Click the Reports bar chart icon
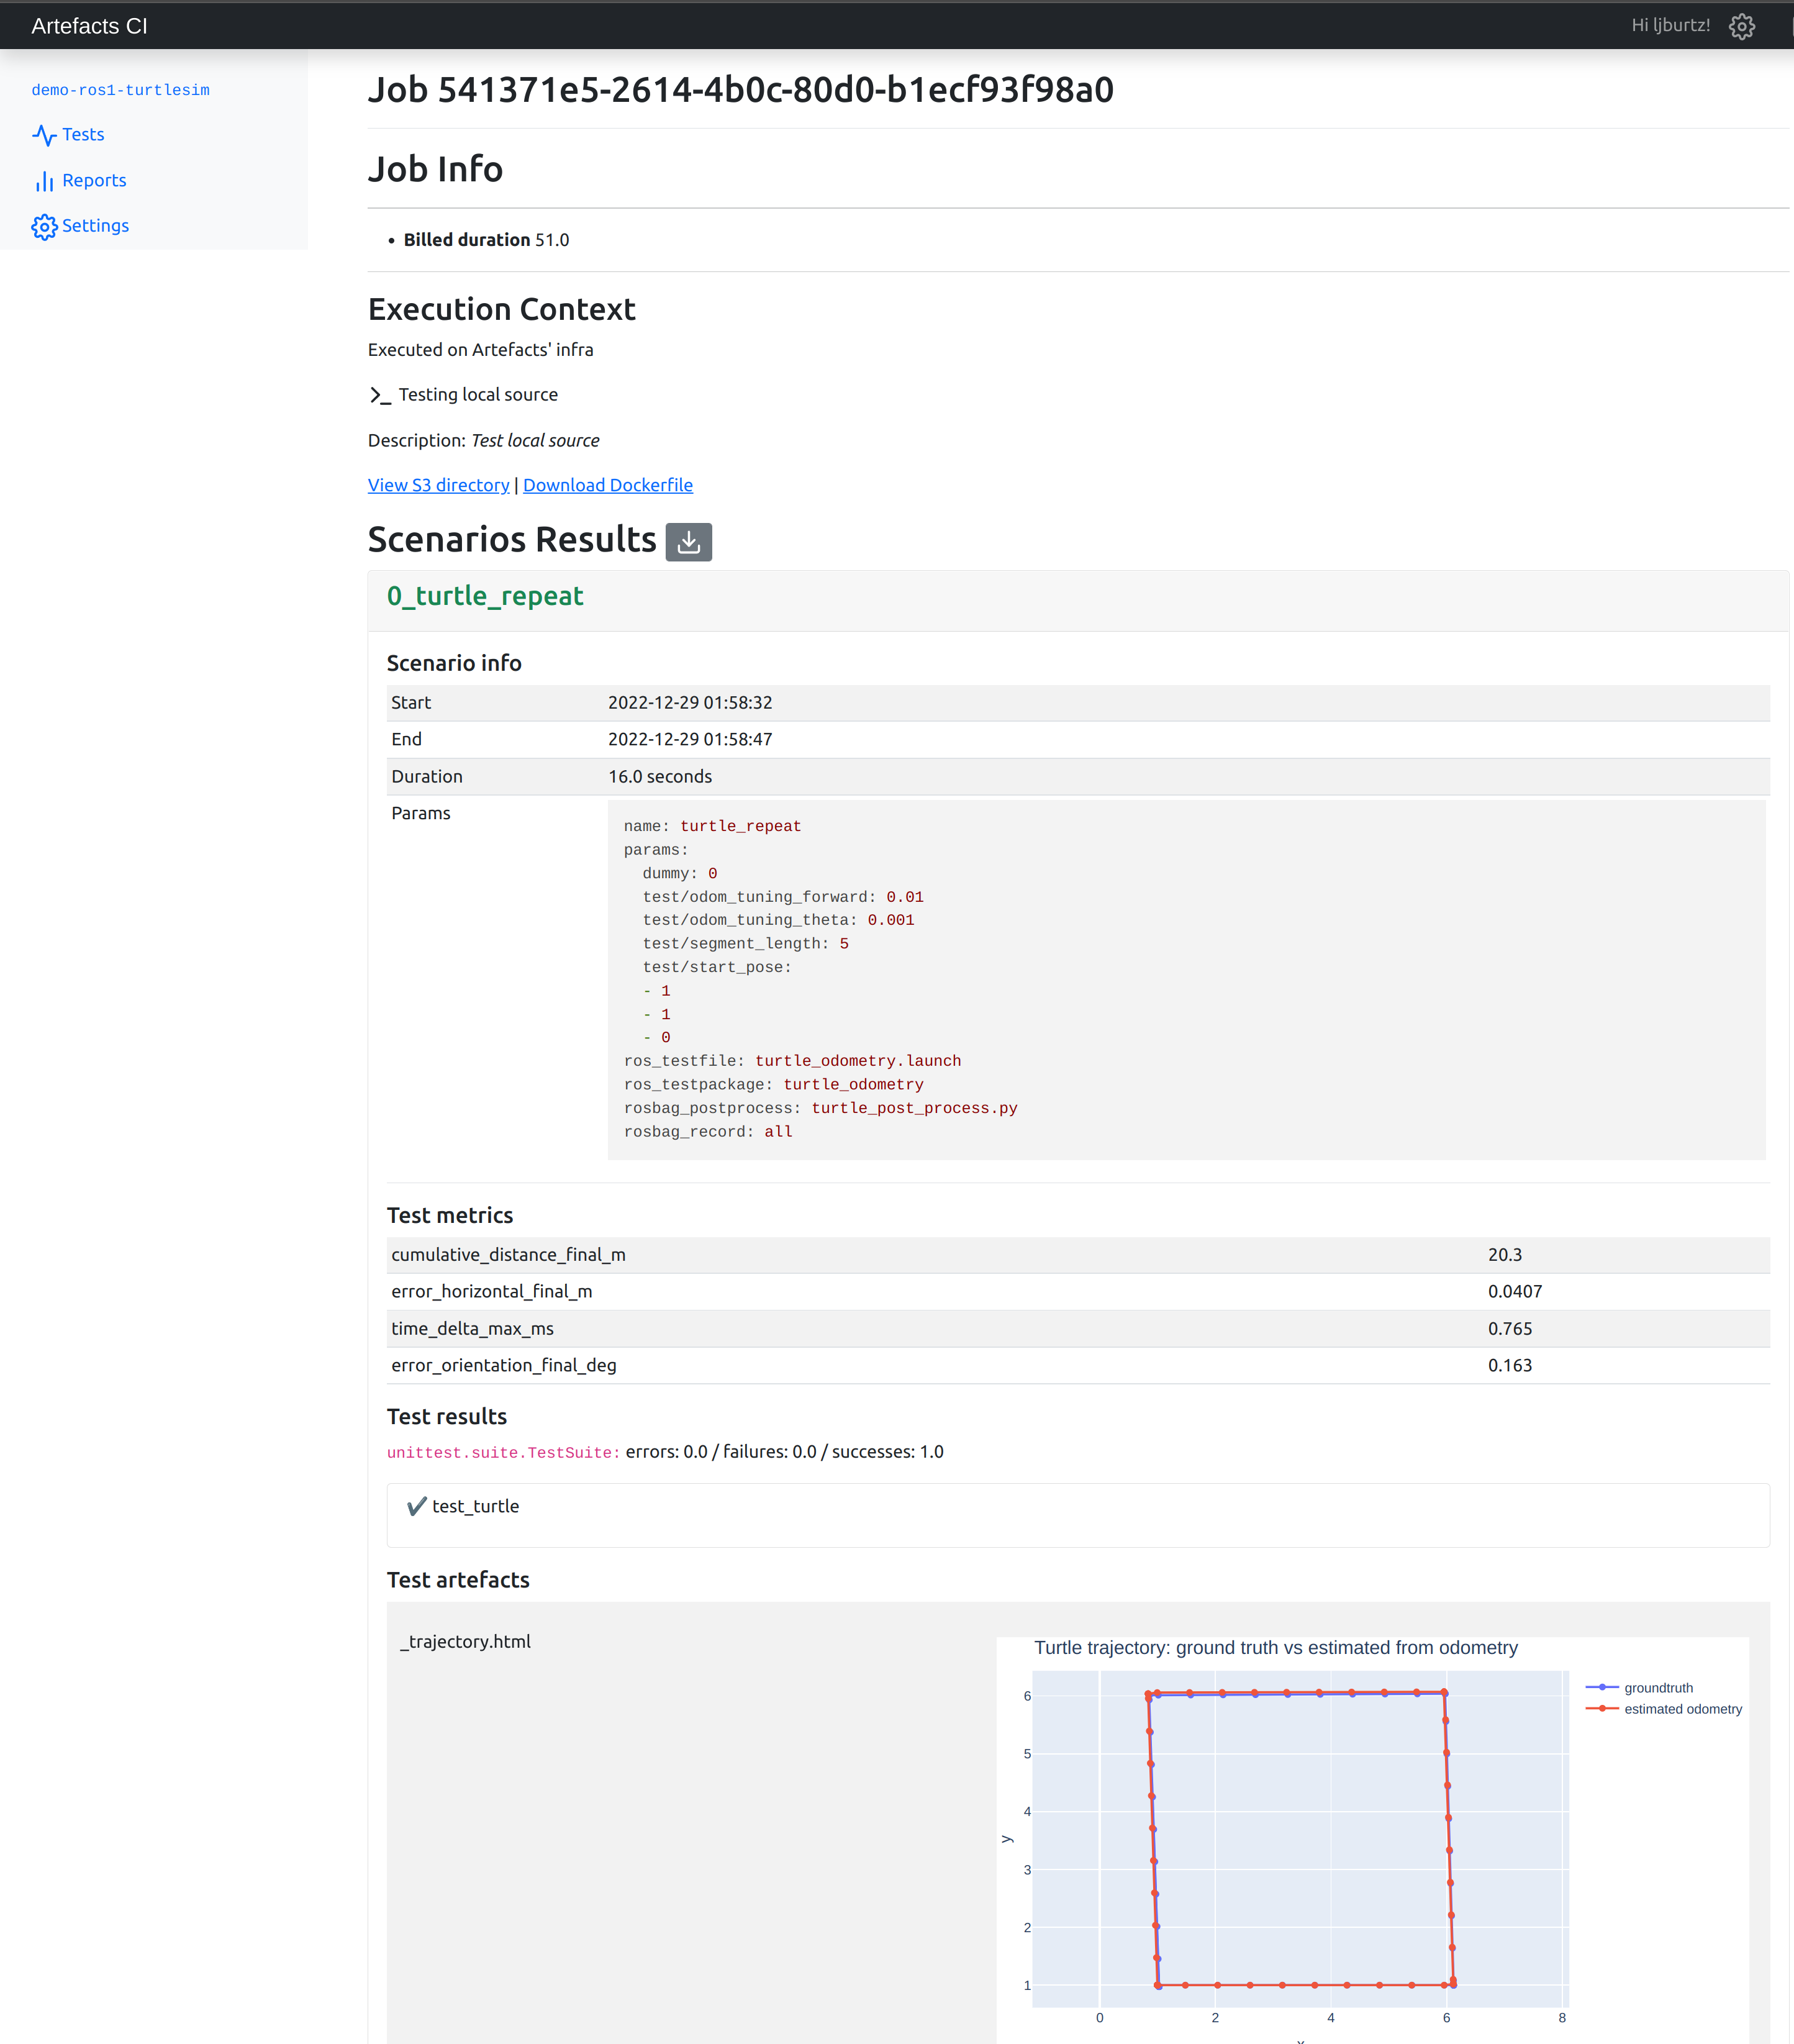This screenshot has height=2044, width=1794. [44, 181]
